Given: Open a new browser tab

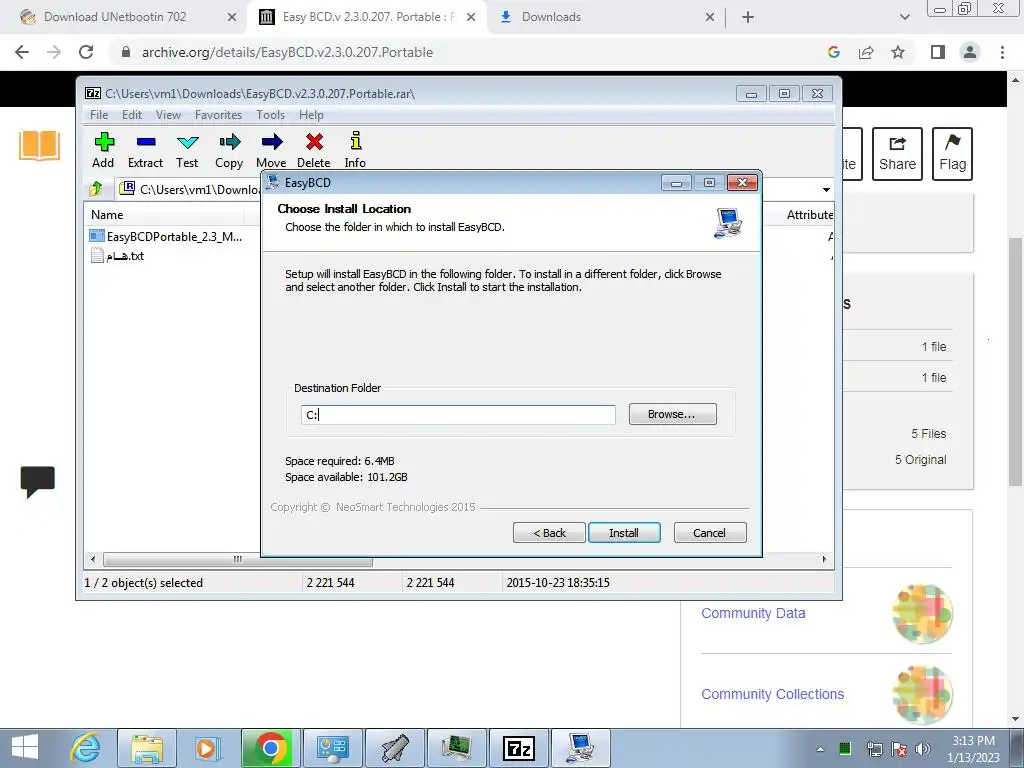Looking at the screenshot, I should coord(748,18).
